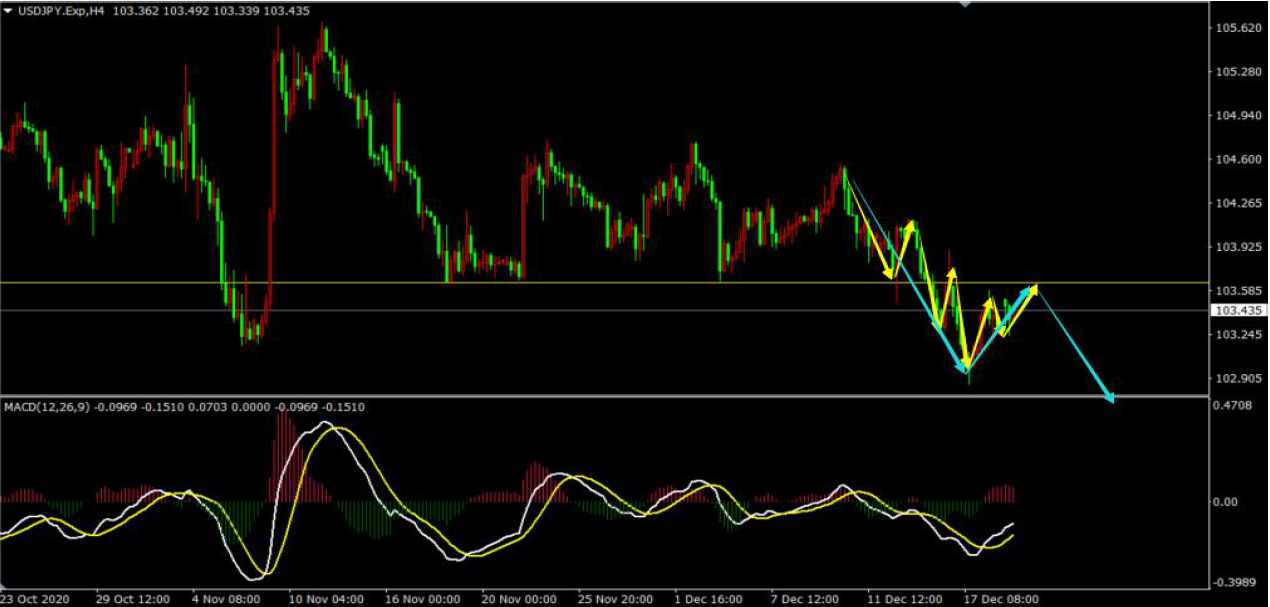Click the 105.620 price scale label

click(1237, 28)
